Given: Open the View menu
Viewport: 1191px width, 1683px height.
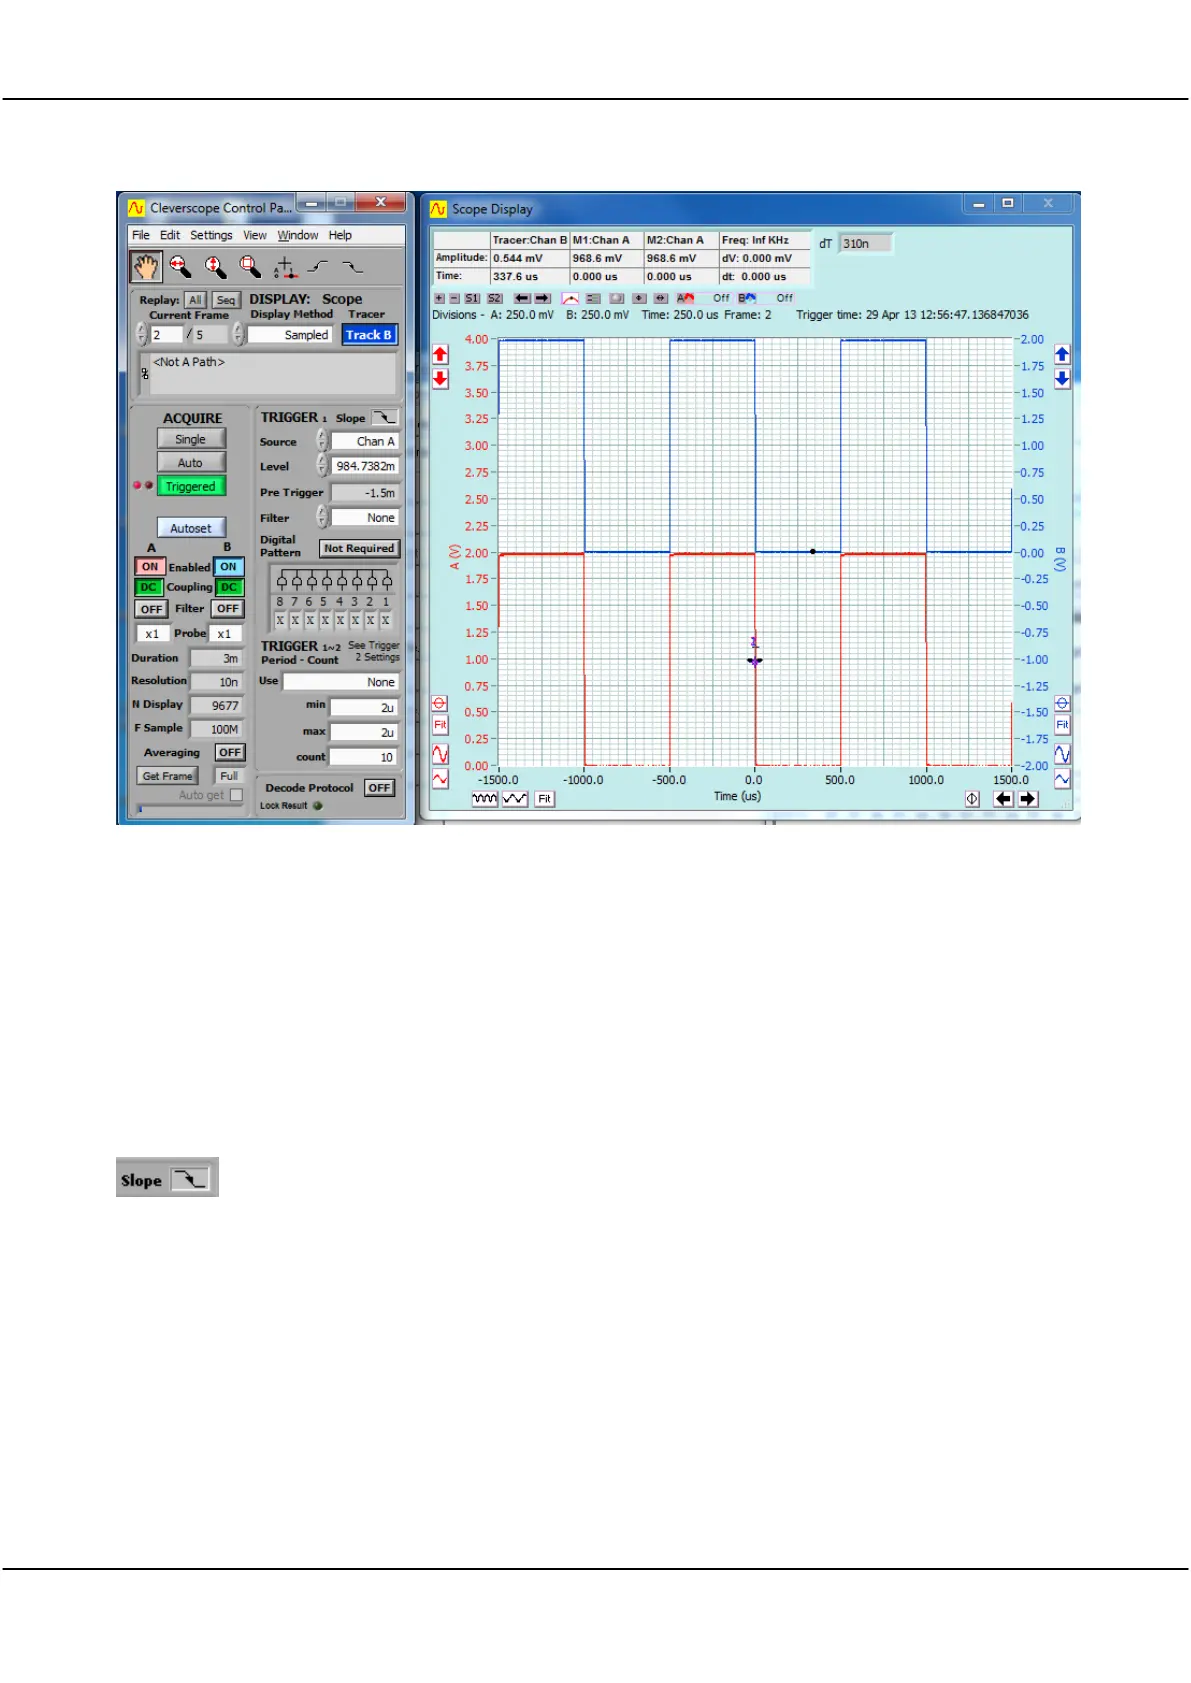Looking at the screenshot, I should point(255,235).
